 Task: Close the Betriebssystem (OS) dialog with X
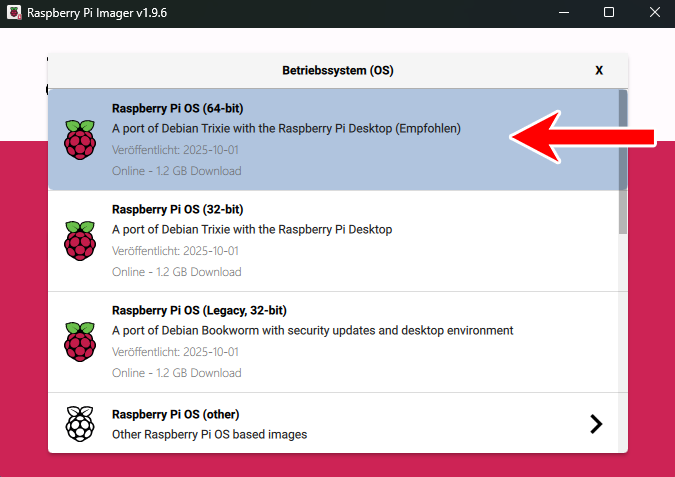click(x=599, y=71)
